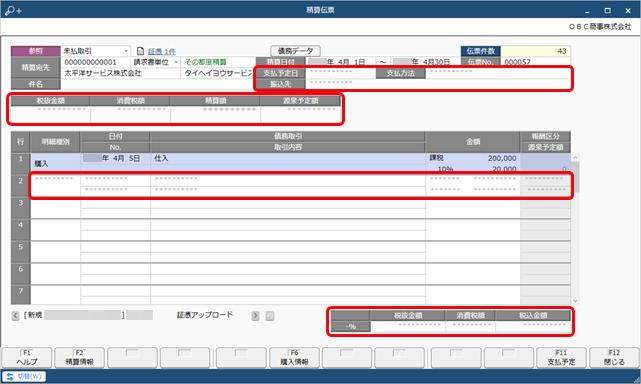Click the 支払予定日 field

point(340,73)
